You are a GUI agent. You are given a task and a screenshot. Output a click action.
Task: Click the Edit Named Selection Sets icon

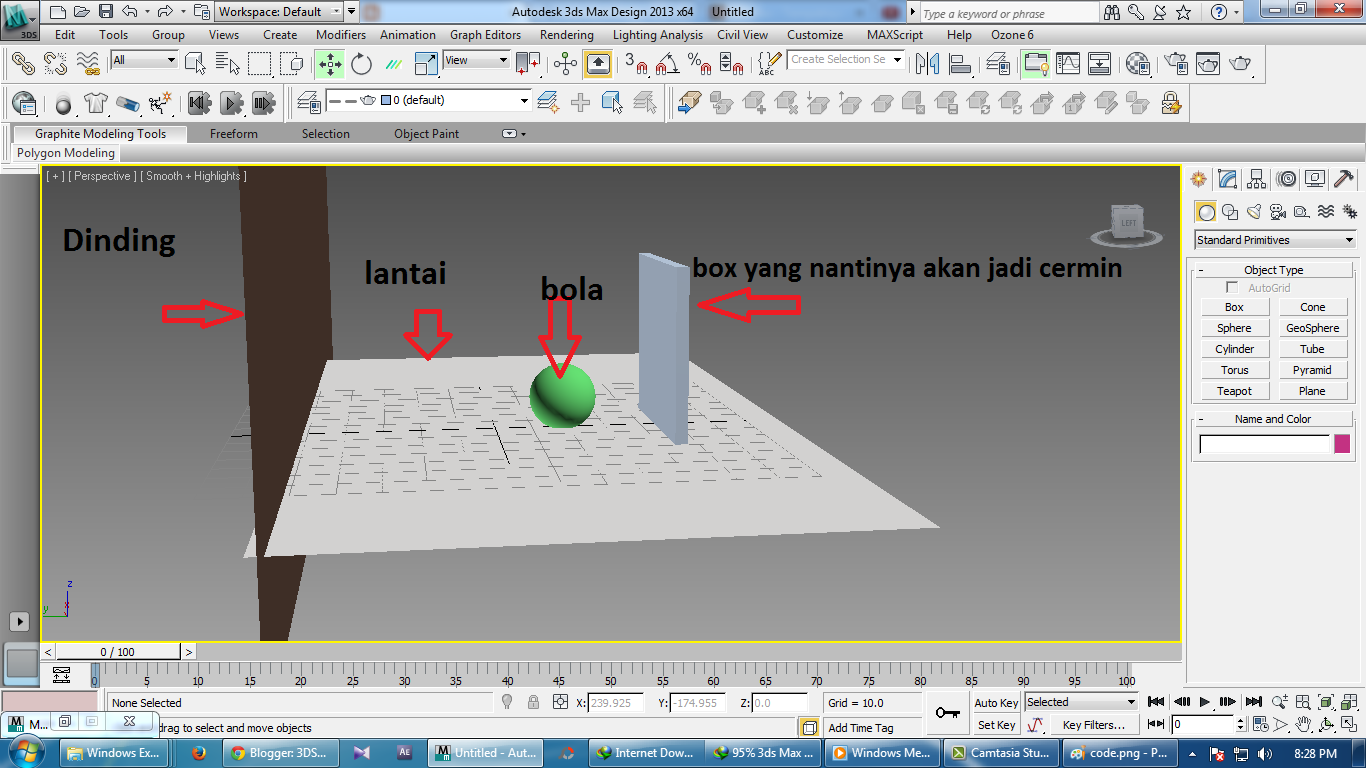tap(767, 63)
